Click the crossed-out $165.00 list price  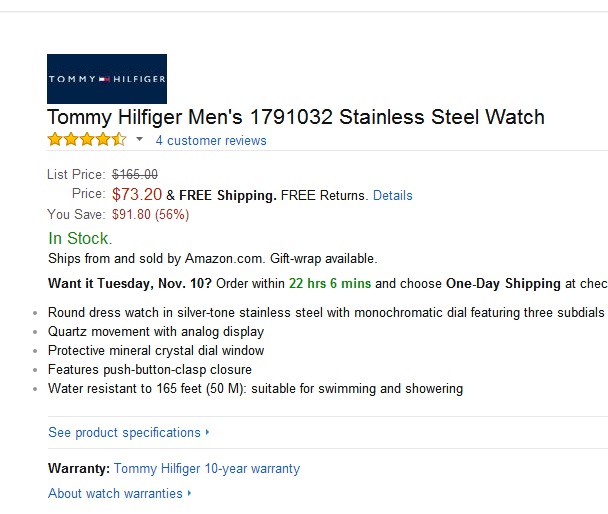(135, 175)
